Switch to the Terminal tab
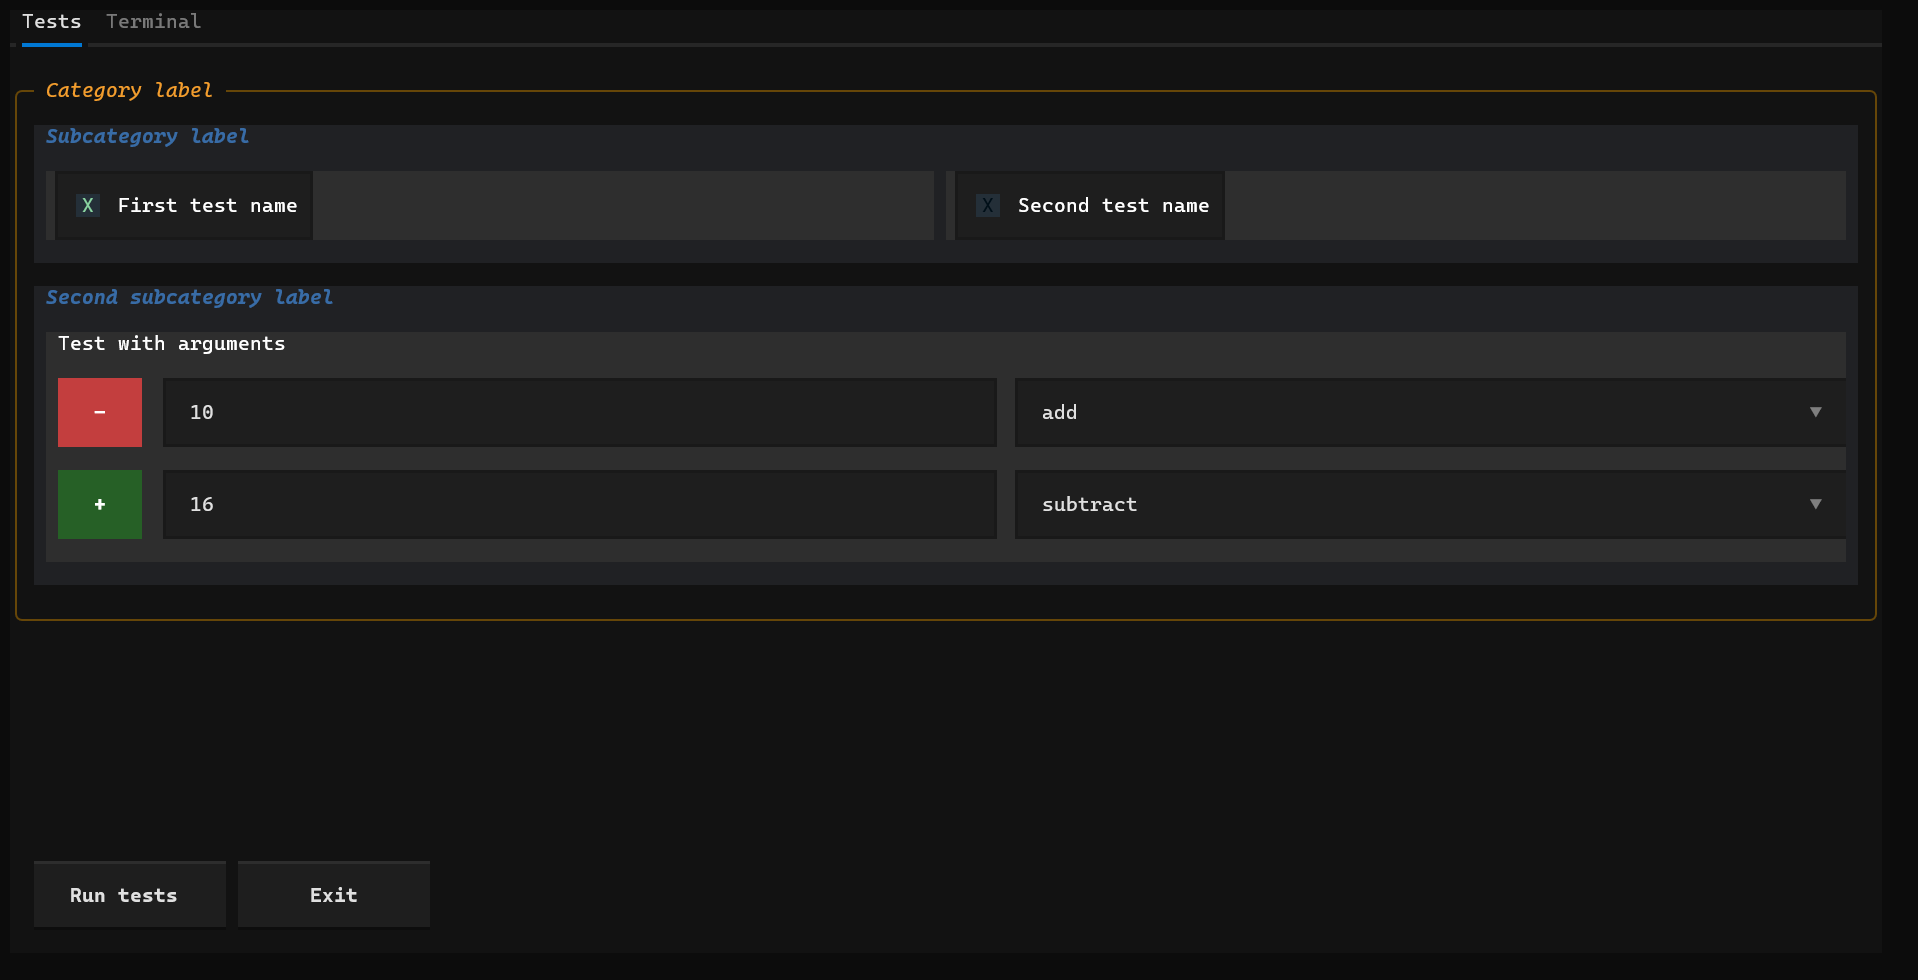This screenshot has width=1918, height=980. [x=152, y=21]
